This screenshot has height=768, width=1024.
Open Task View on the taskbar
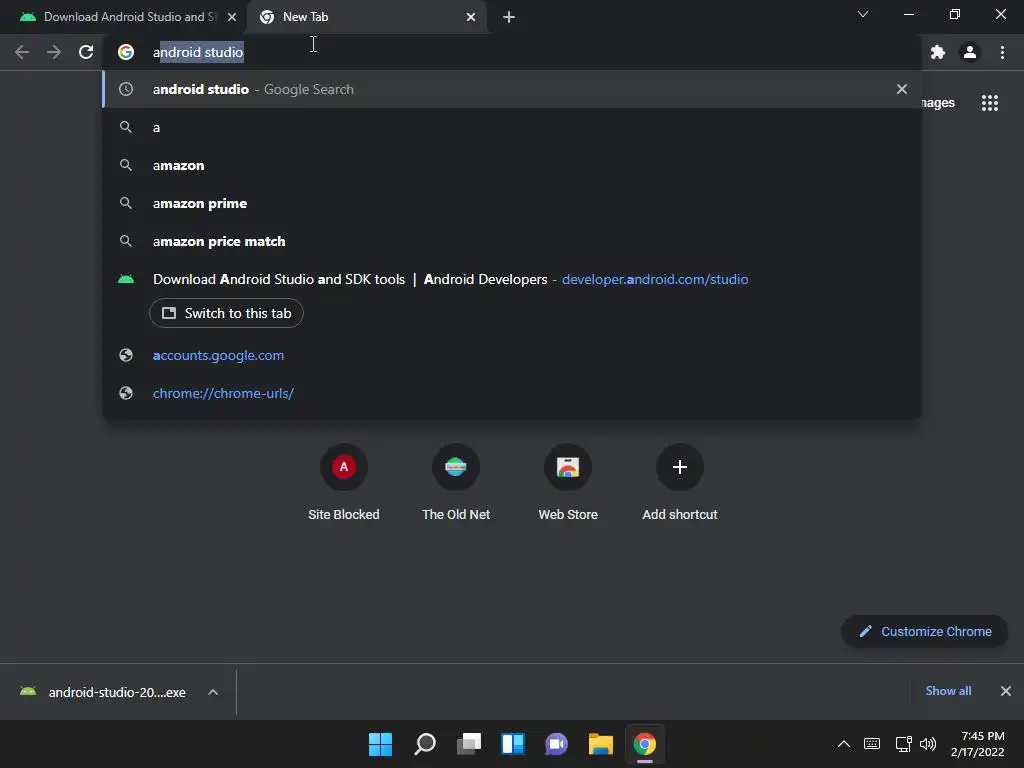point(469,744)
